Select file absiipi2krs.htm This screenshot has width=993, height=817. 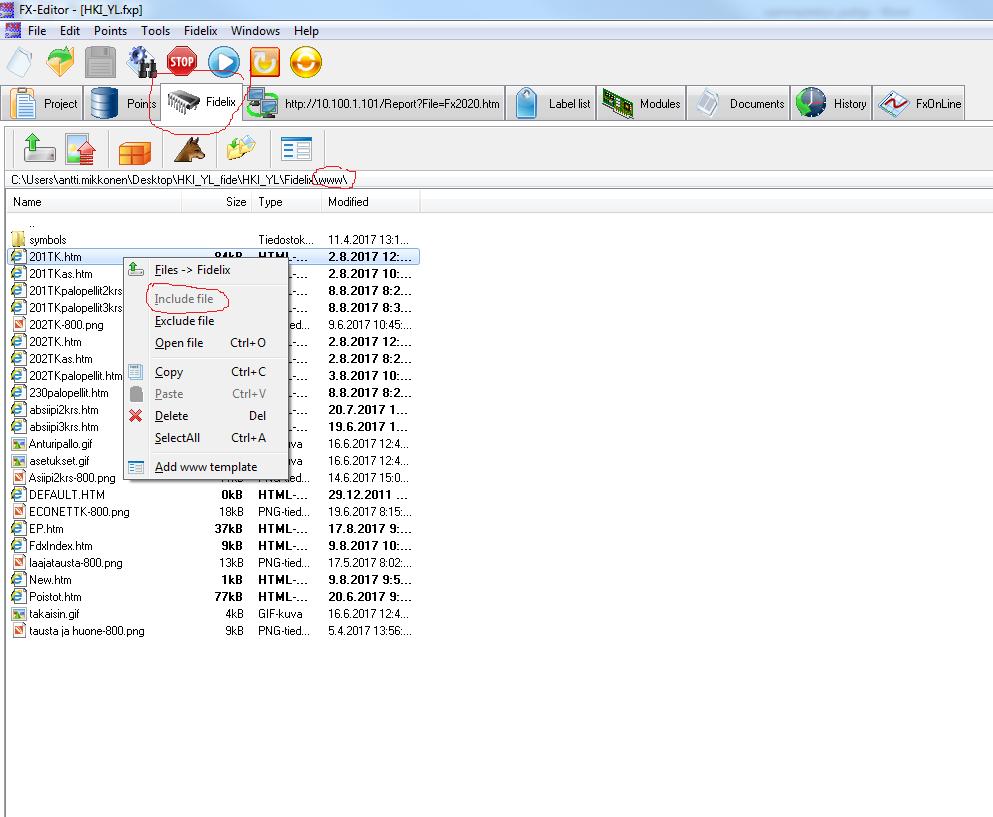63,410
